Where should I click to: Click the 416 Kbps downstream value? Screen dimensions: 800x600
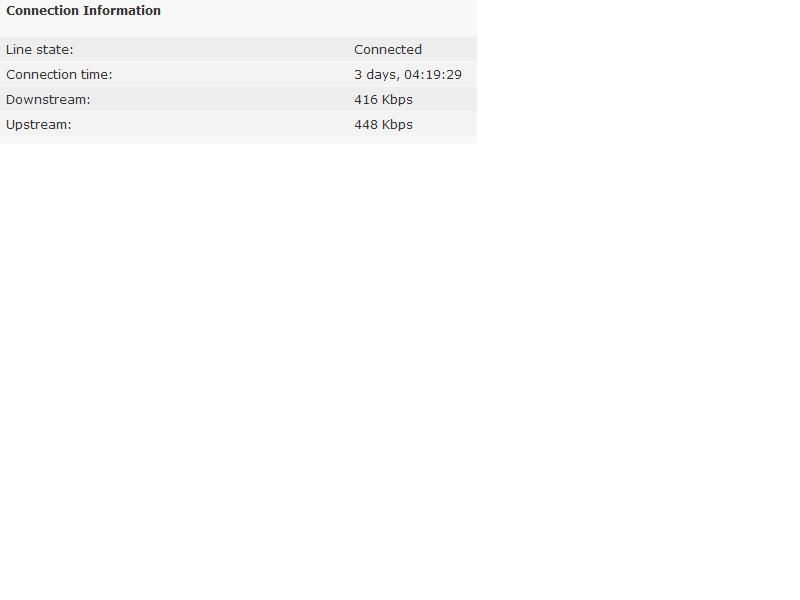tap(383, 99)
